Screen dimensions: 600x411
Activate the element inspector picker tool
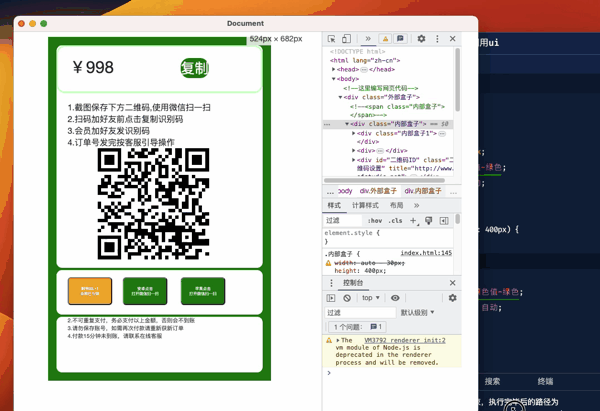coord(332,39)
